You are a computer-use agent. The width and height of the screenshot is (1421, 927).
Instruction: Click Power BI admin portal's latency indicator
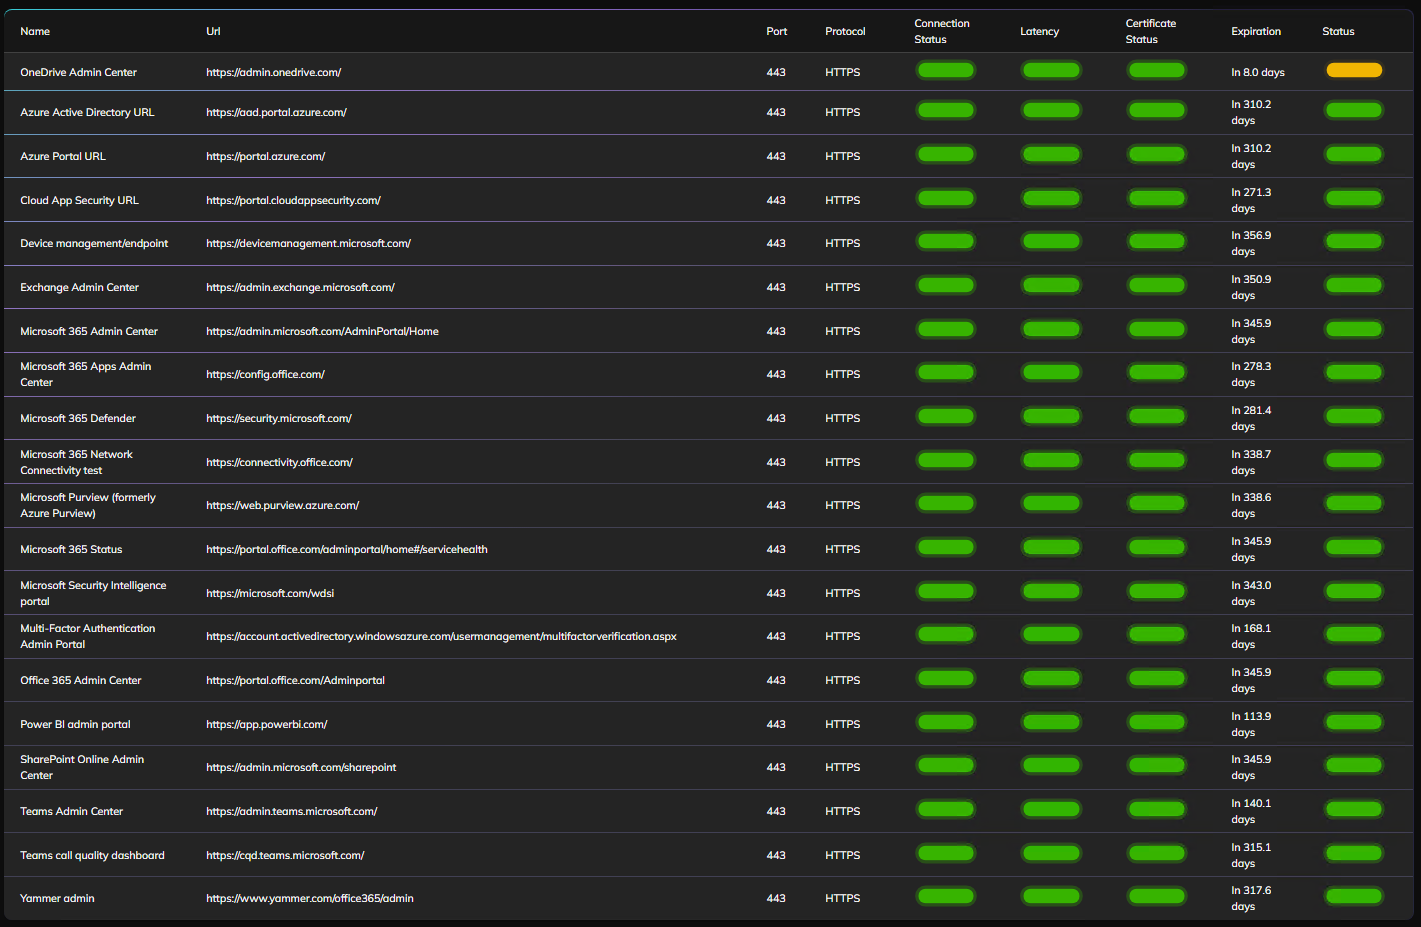[1051, 722]
